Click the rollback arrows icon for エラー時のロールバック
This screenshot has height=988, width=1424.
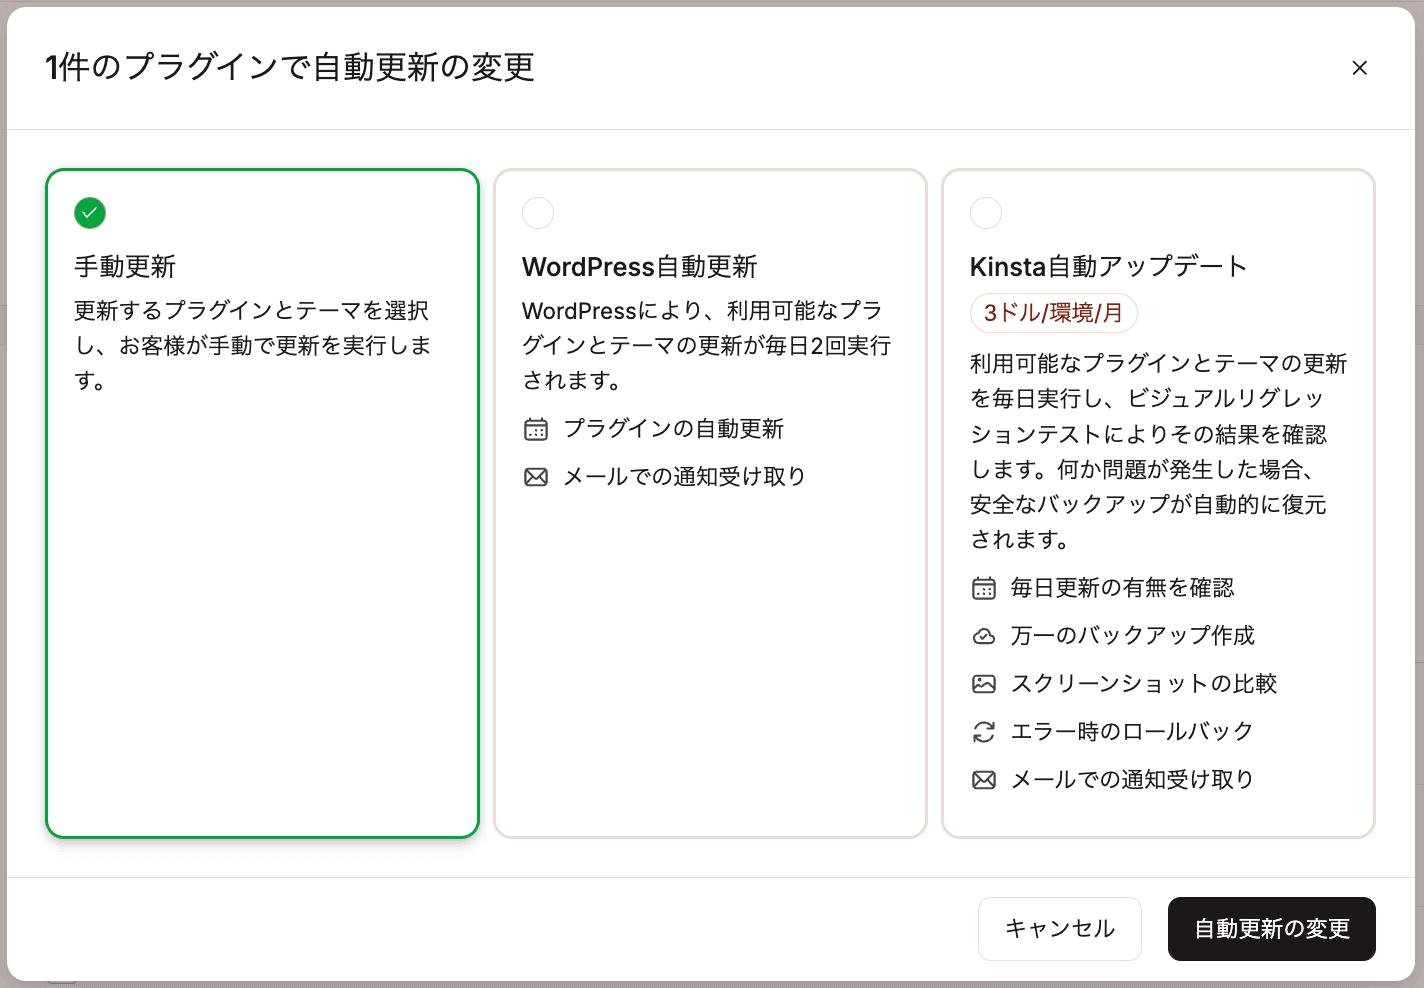tap(984, 731)
